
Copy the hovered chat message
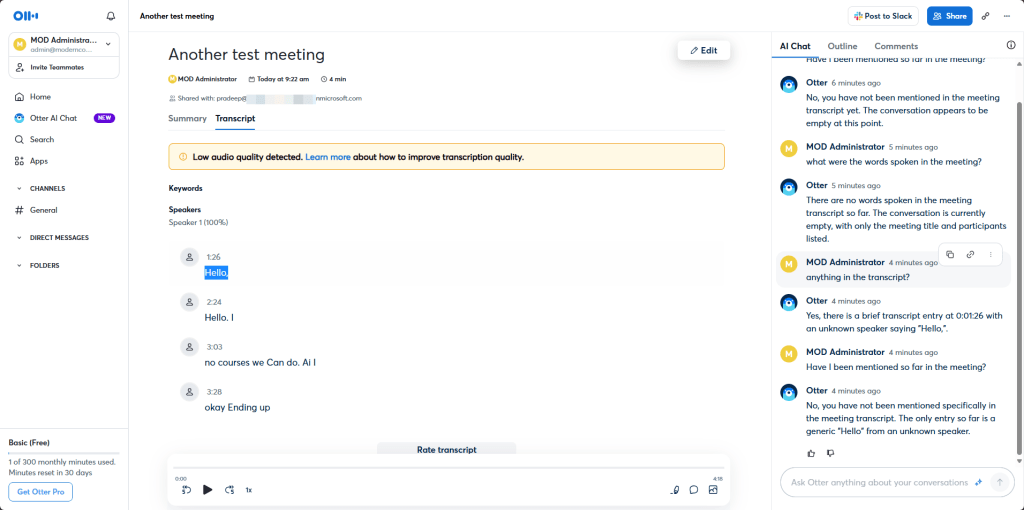(x=950, y=255)
